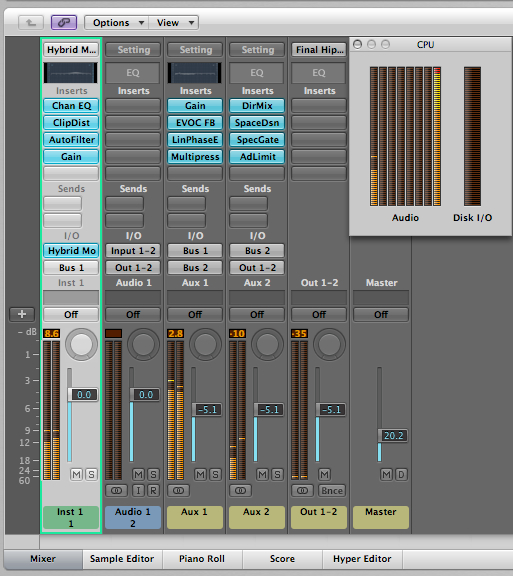Click the Master volume fader at 20.2
This screenshot has height=576, width=513.
[393, 436]
